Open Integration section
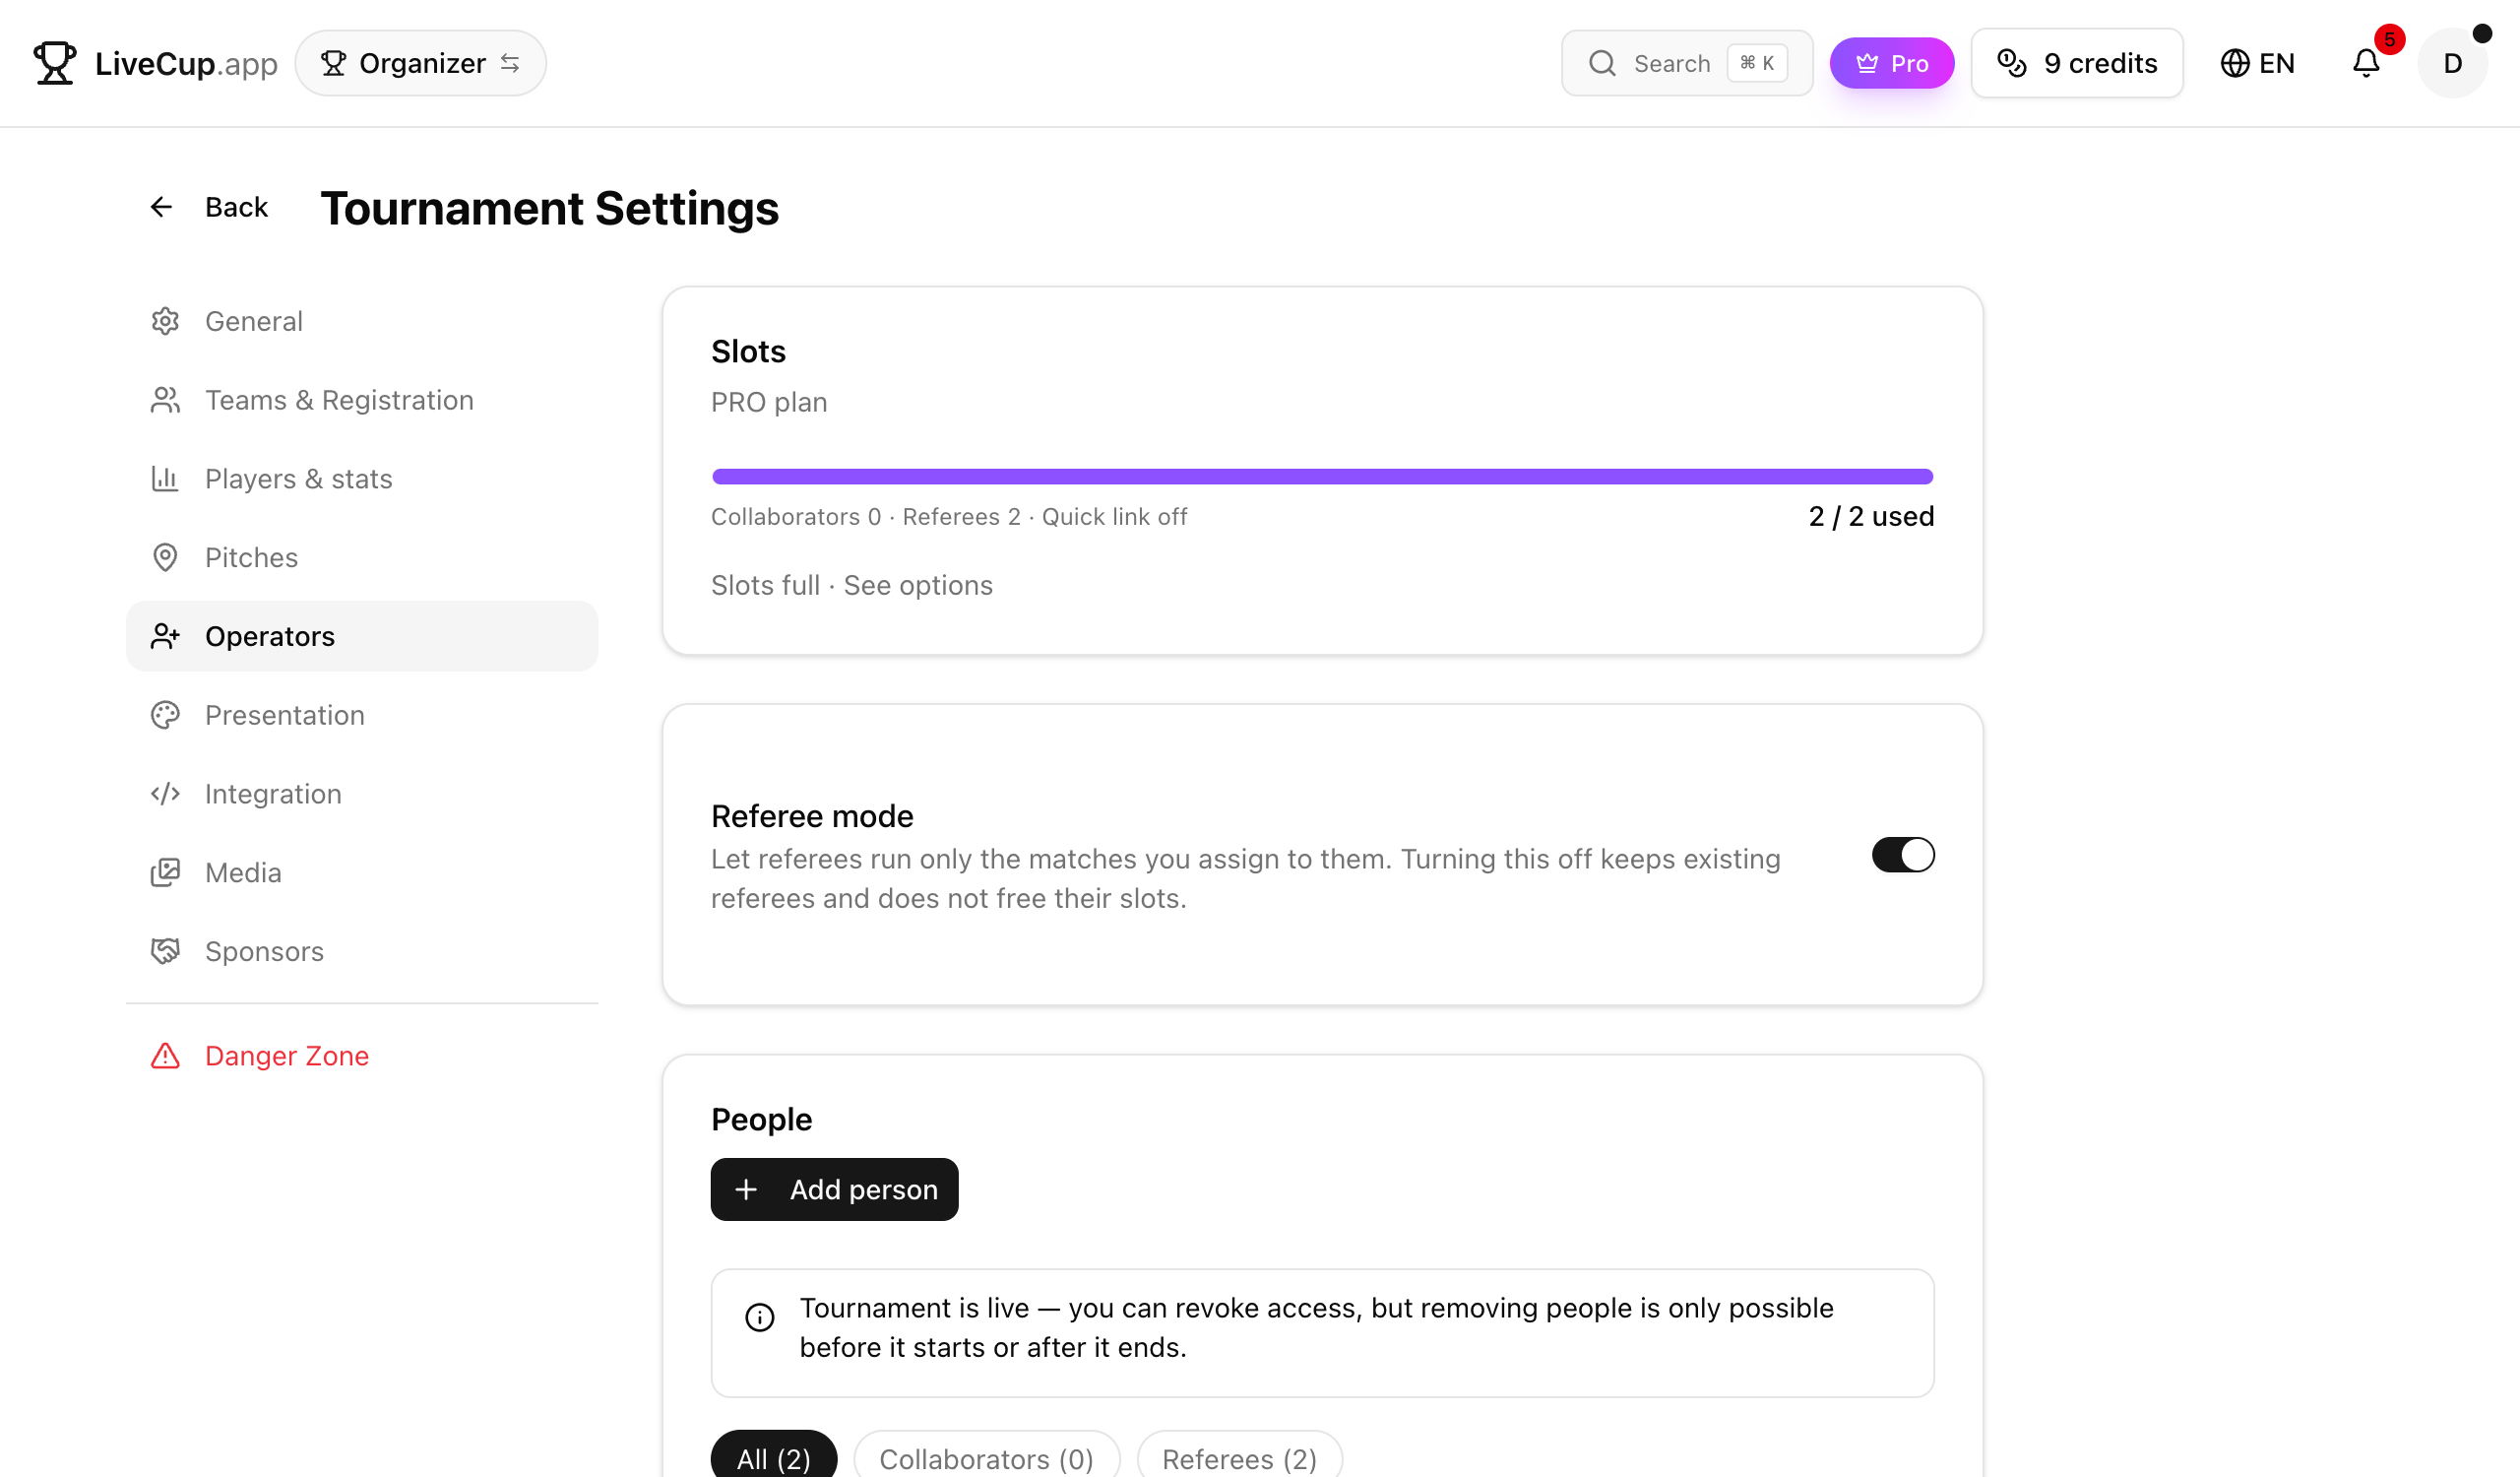The height and width of the screenshot is (1477, 2520). pyautogui.click(x=362, y=794)
